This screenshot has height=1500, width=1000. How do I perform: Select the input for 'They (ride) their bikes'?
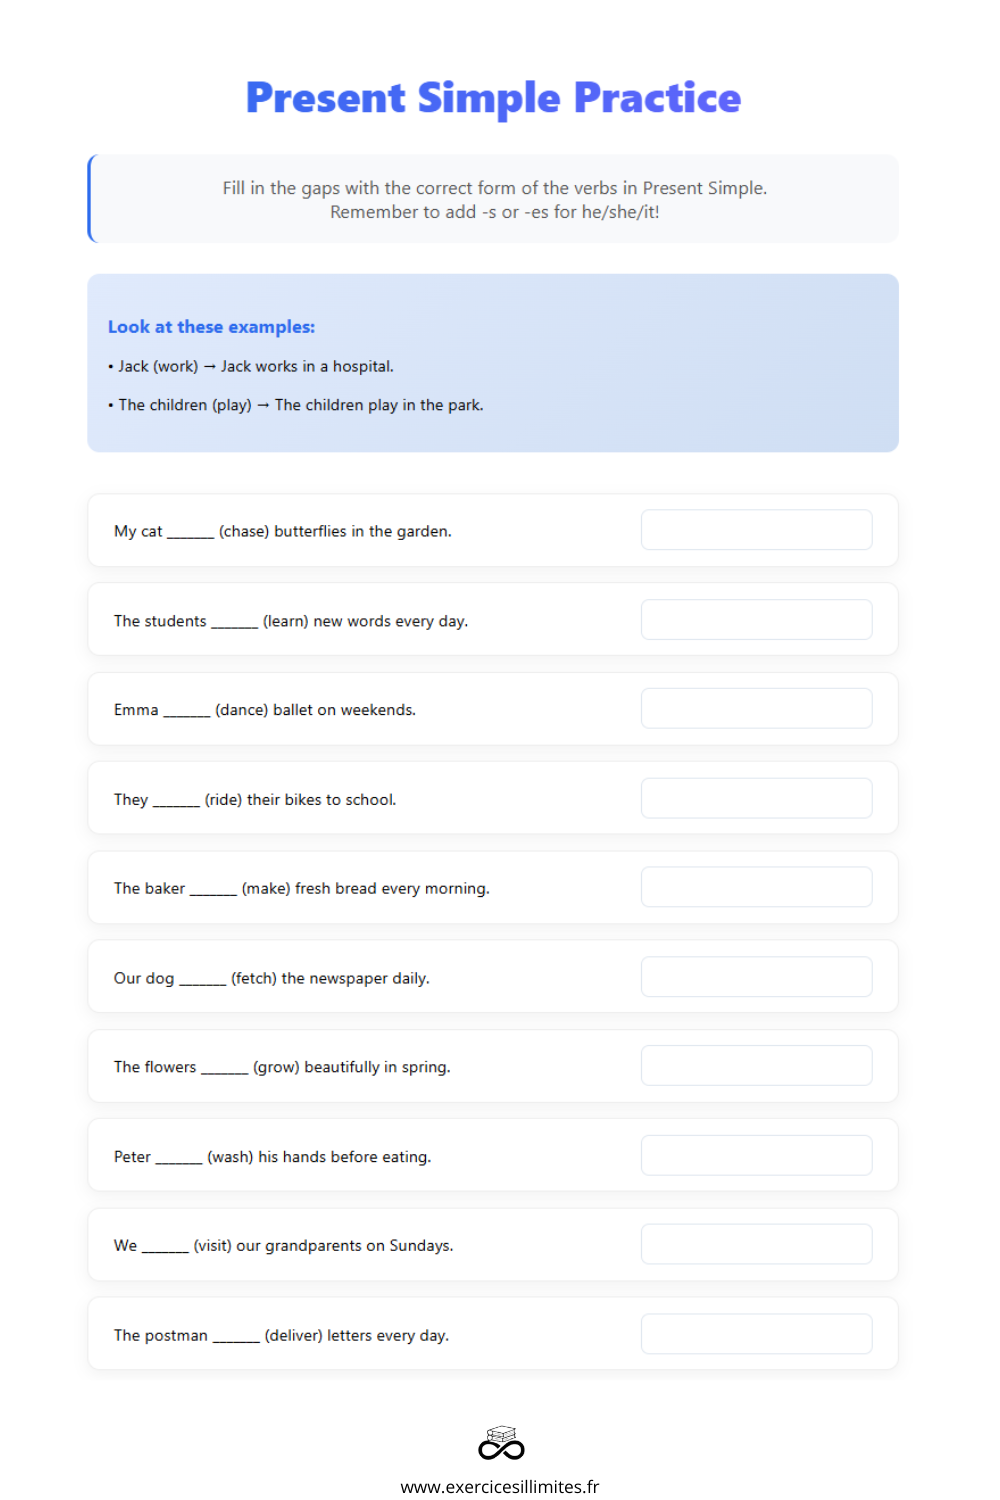point(757,798)
